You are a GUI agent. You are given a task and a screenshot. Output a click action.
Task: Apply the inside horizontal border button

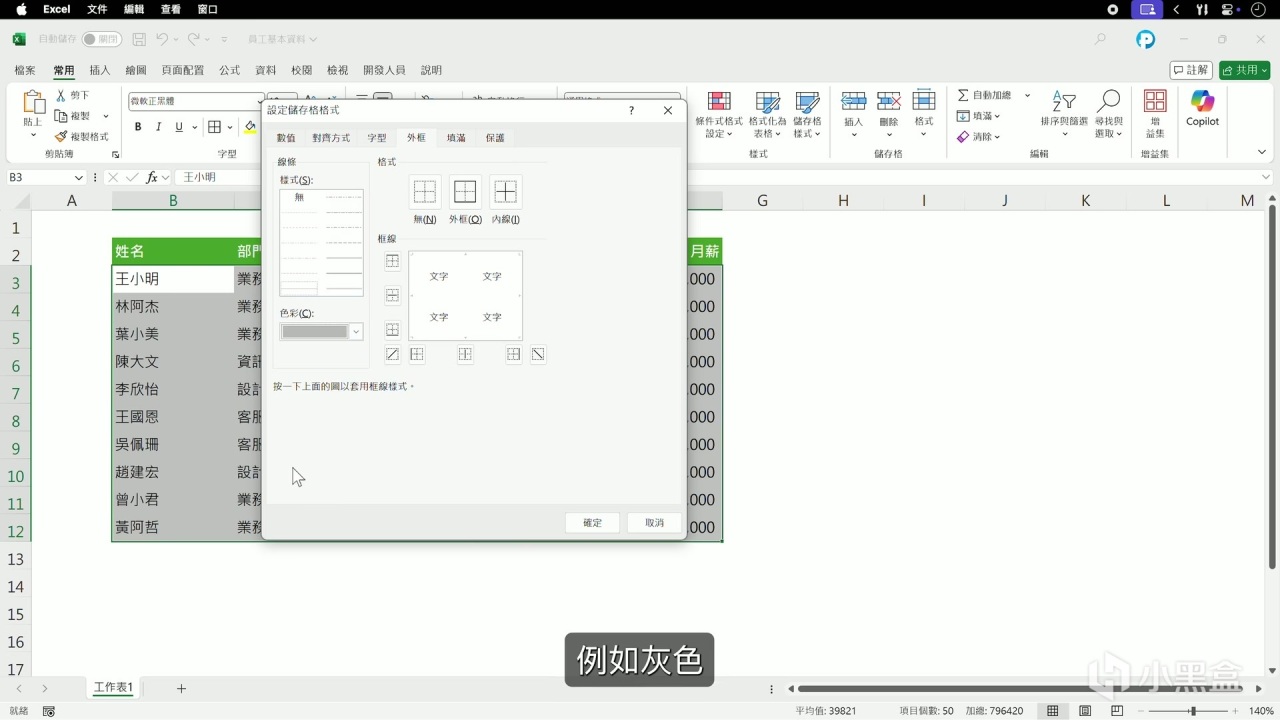pyautogui.click(x=392, y=296)
